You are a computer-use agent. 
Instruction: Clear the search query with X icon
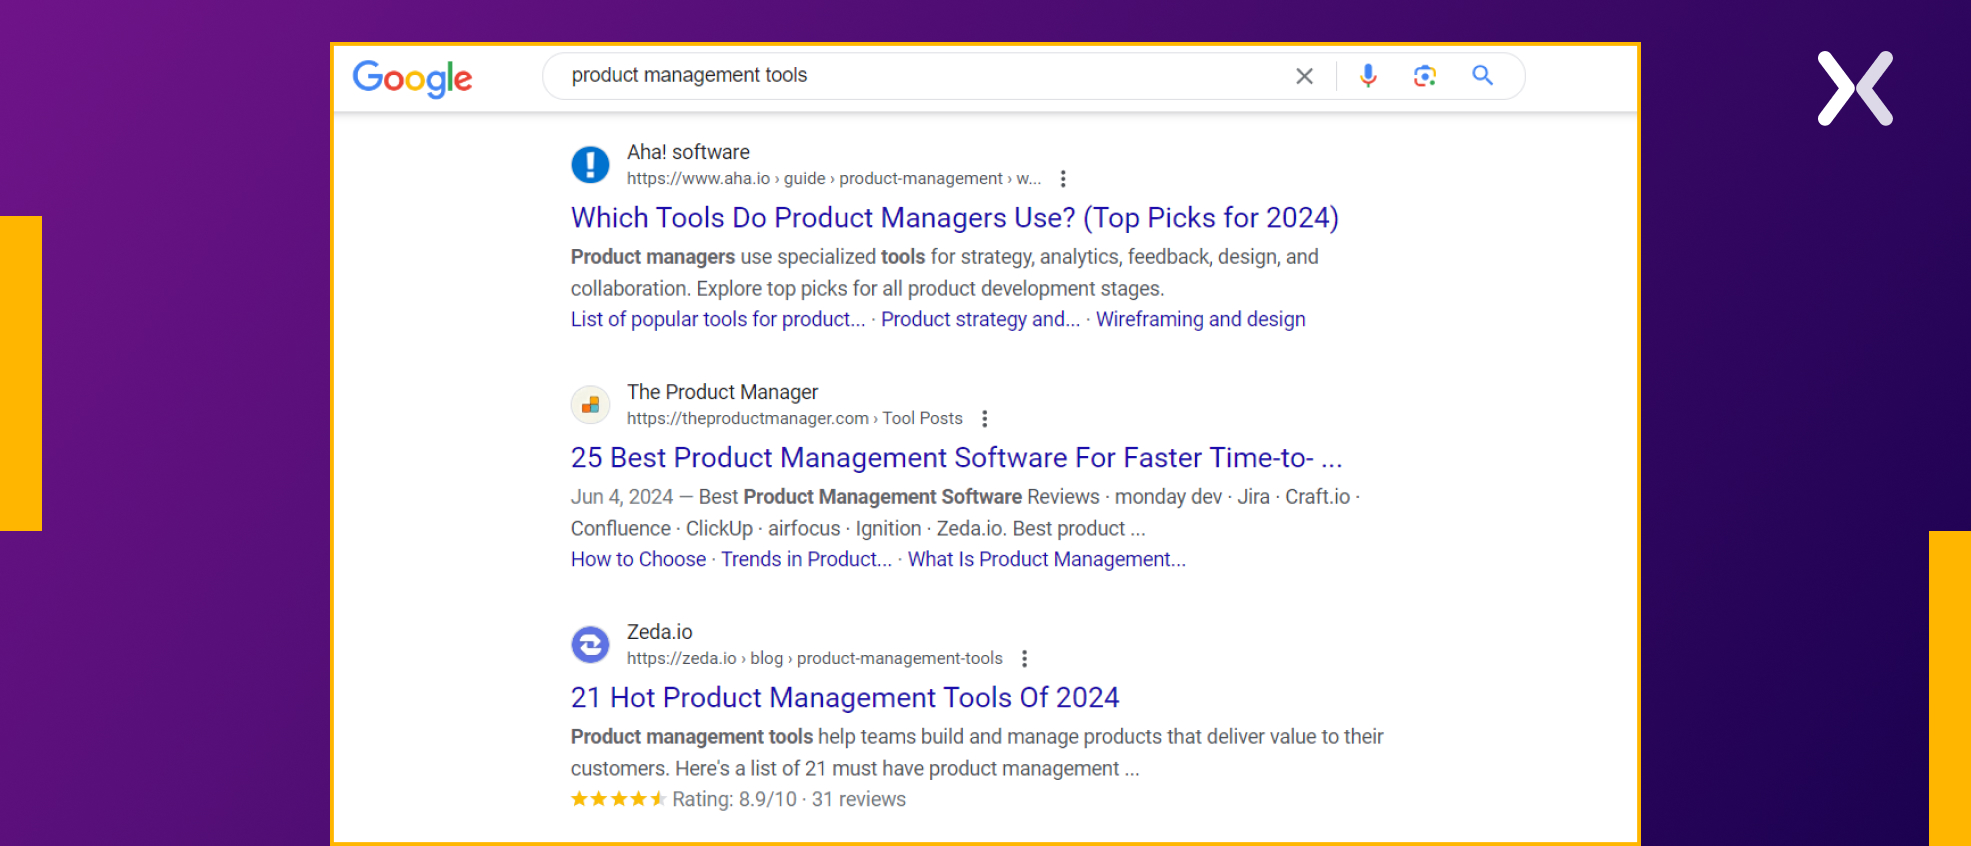1304,76
